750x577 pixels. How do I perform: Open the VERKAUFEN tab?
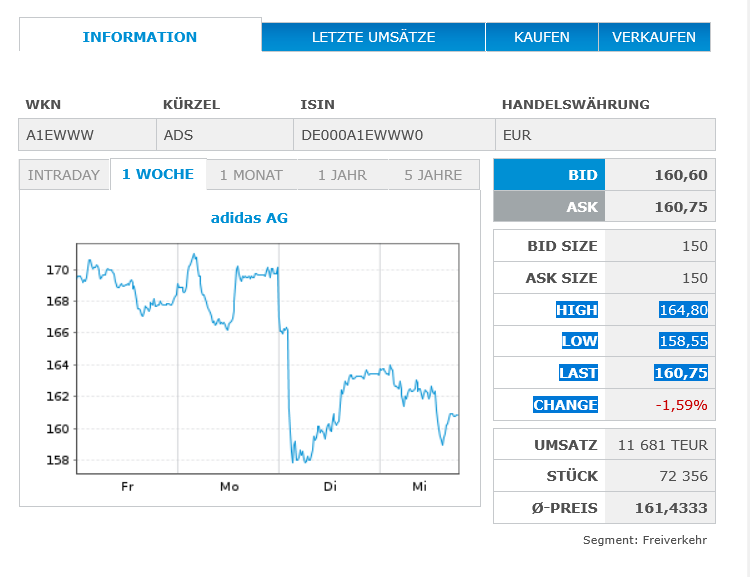[x=654, y=37]
